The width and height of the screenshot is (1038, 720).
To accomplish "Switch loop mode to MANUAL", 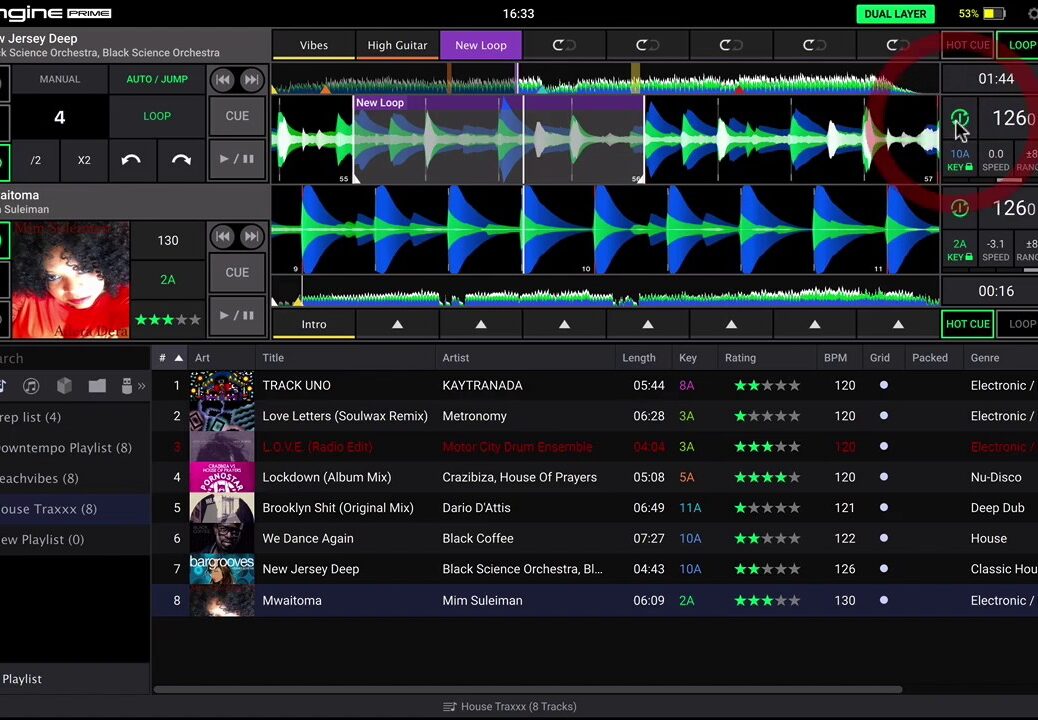I will [x=60, y=79].
